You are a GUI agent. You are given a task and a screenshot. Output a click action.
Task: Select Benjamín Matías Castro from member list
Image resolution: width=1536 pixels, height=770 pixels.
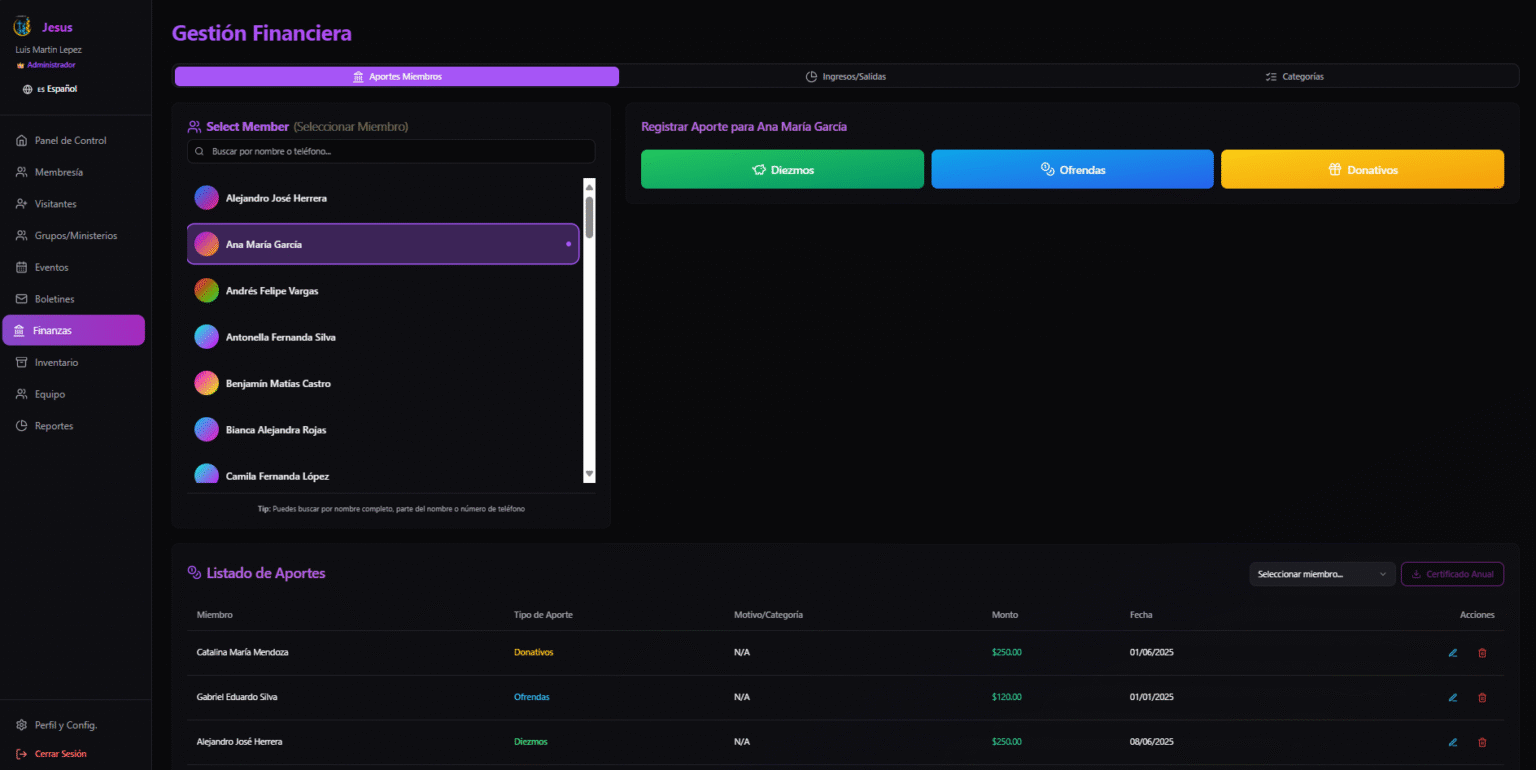[x=278, y=384]
